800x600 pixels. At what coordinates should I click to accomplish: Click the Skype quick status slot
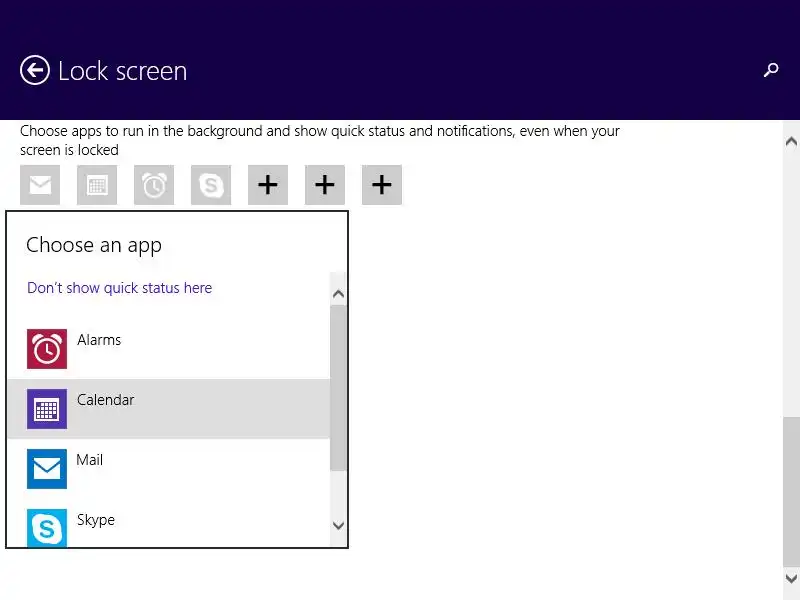(211, 185)
